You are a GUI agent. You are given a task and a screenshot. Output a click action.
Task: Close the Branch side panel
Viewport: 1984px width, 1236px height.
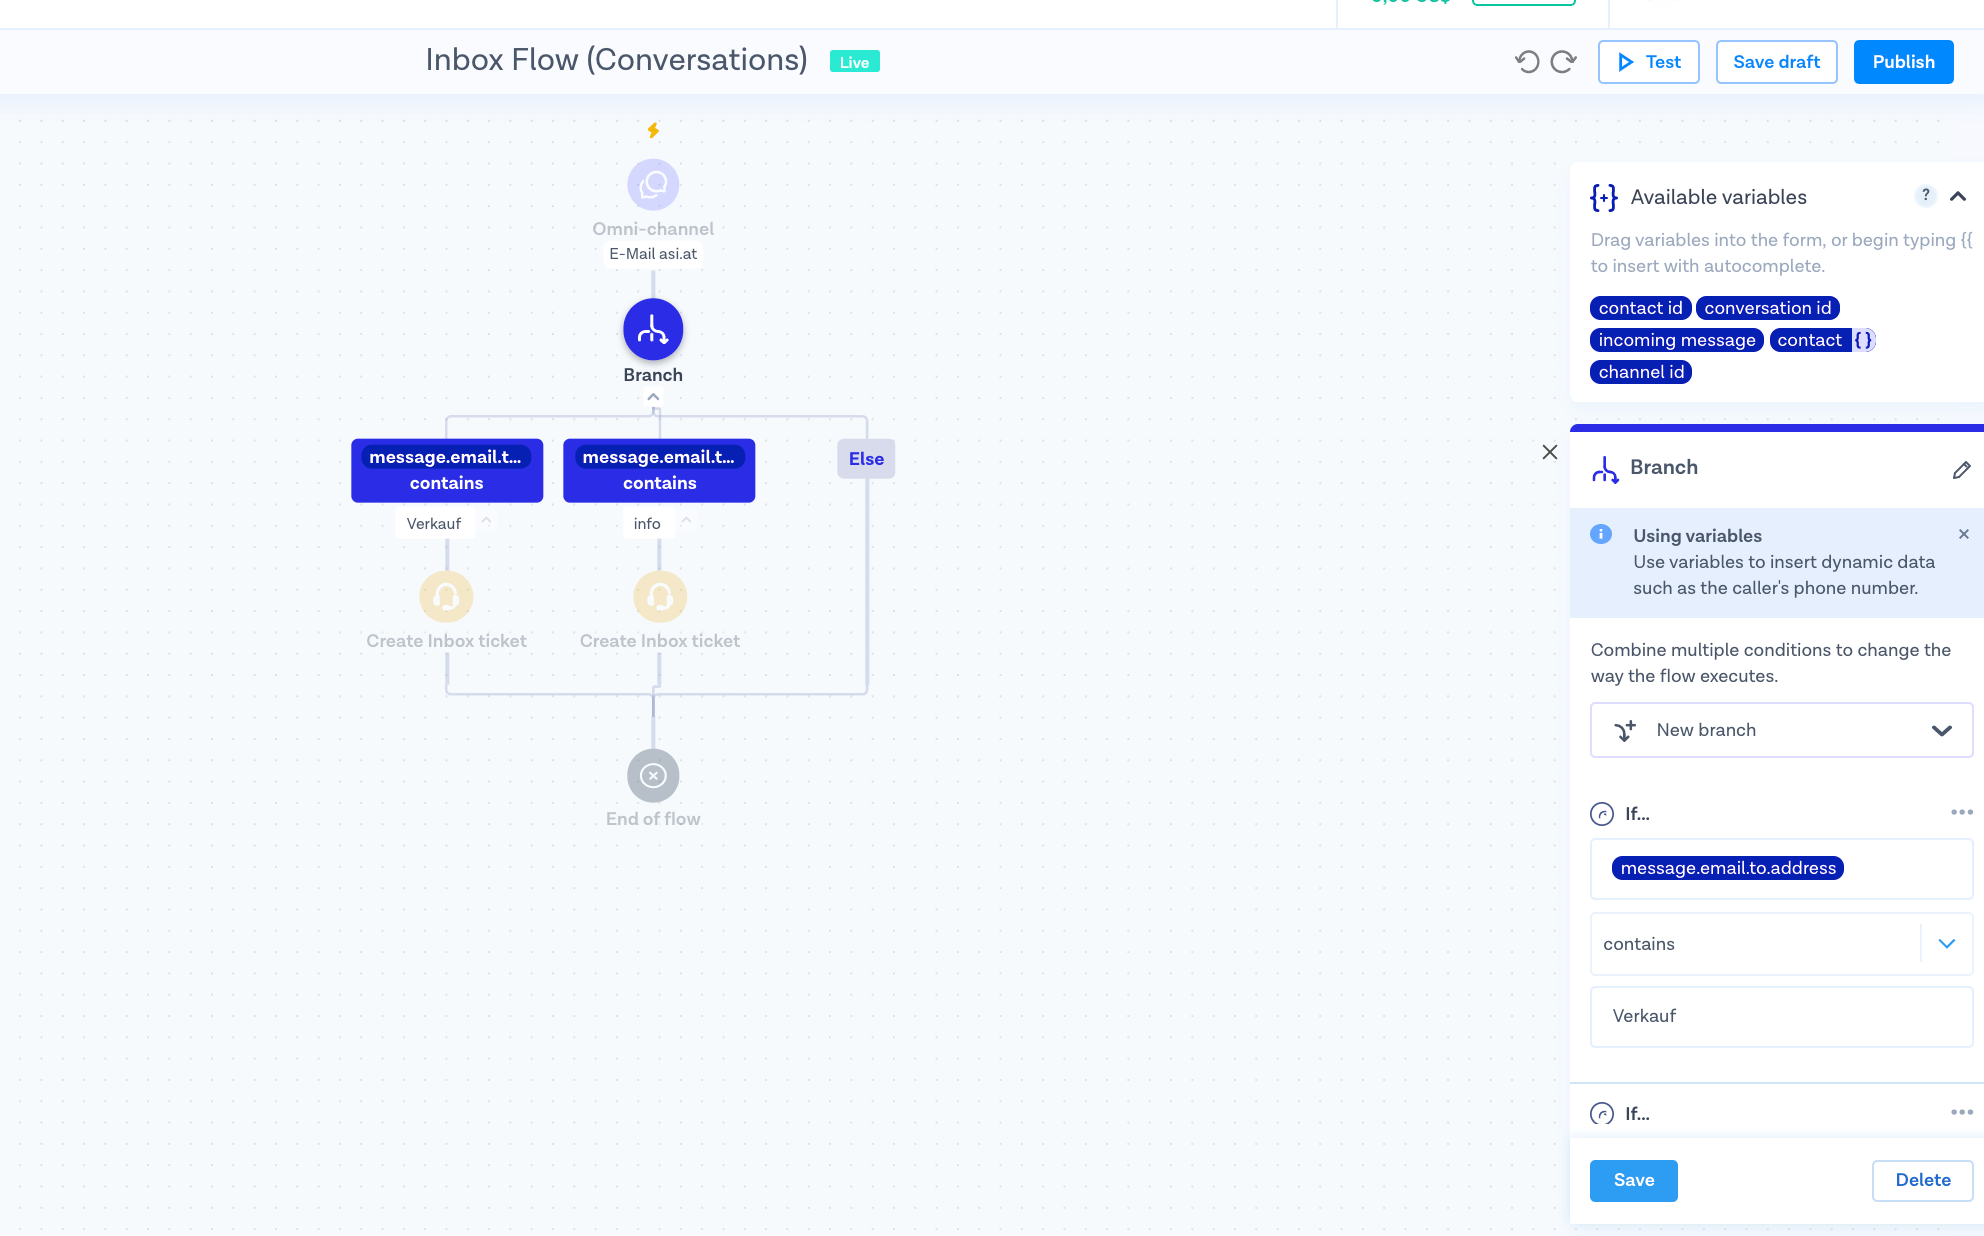coord(1550,452)
